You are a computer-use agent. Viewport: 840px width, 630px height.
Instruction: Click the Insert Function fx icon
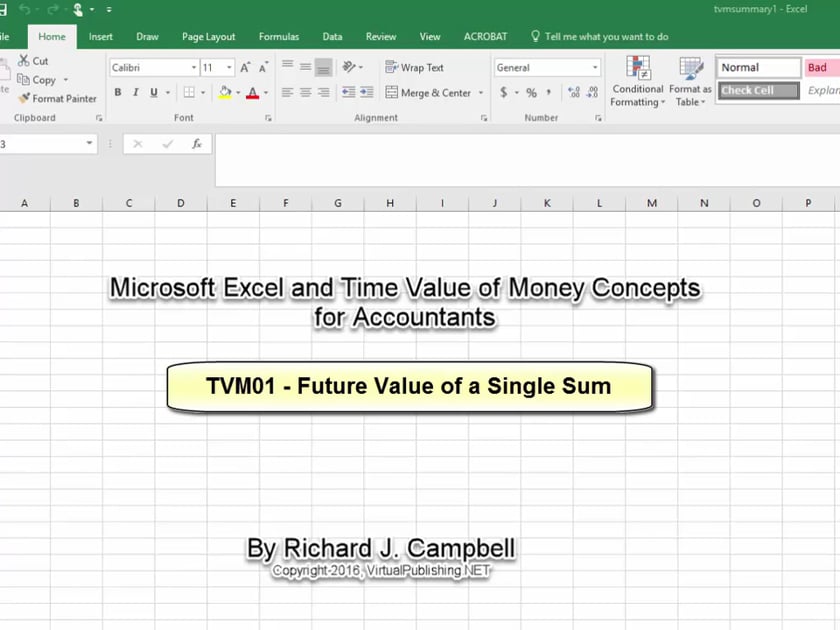pyautogui.click(x=197, y=144)
